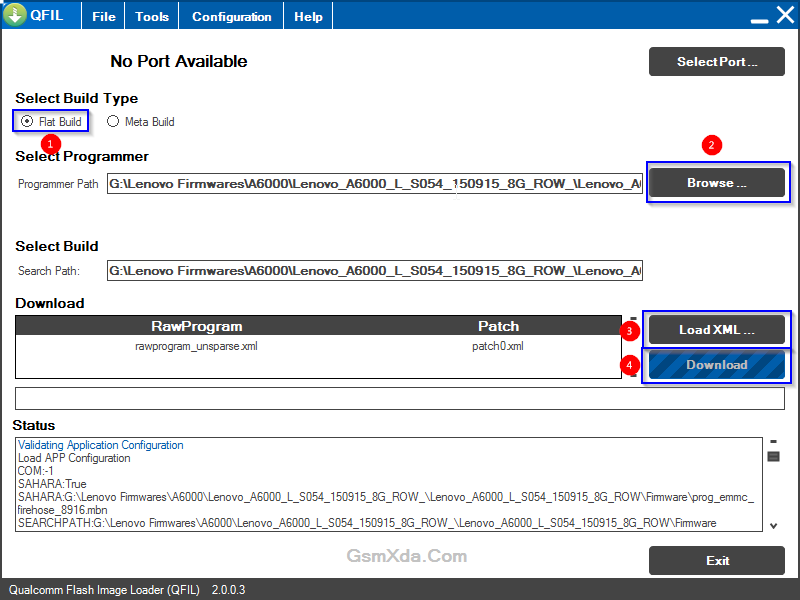The image size is (800, 600).
Task: Select the Meta Build radio button
Action: (113, 121)
